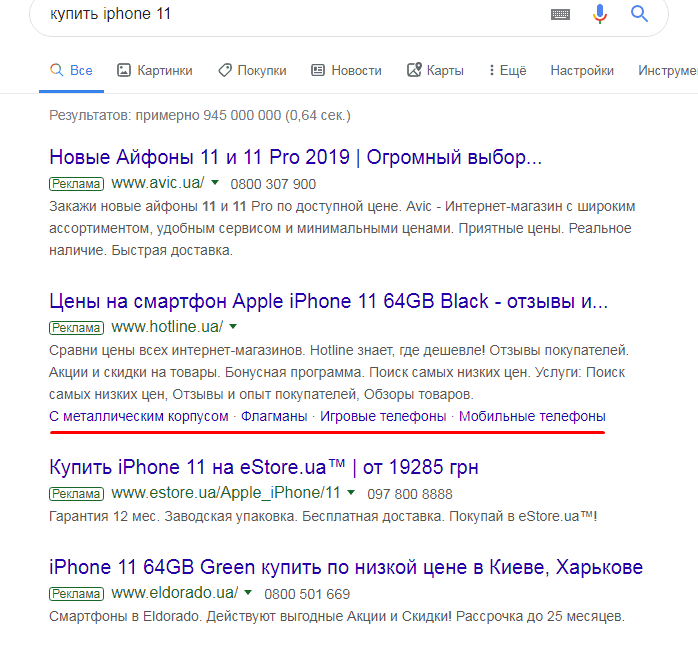Click phone number 0800 501 669
The height and width of the screenshot is (652, 698).
point(307,594)
